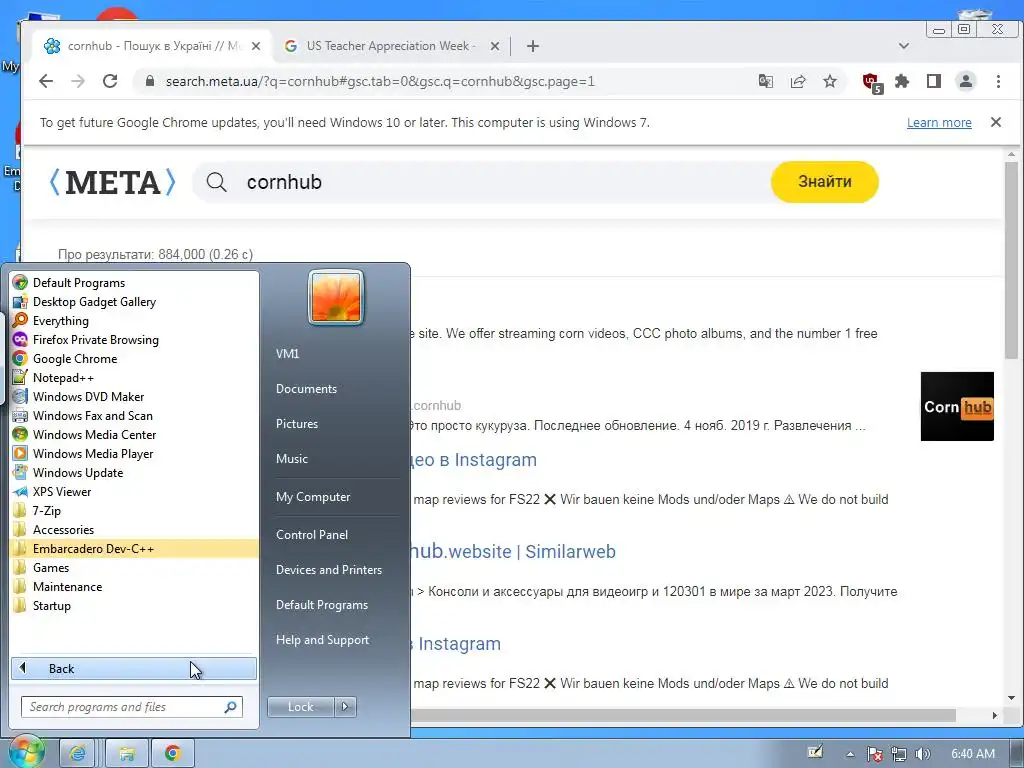Switch to US Teacher Appreciation Week tab

coord(391,46)
